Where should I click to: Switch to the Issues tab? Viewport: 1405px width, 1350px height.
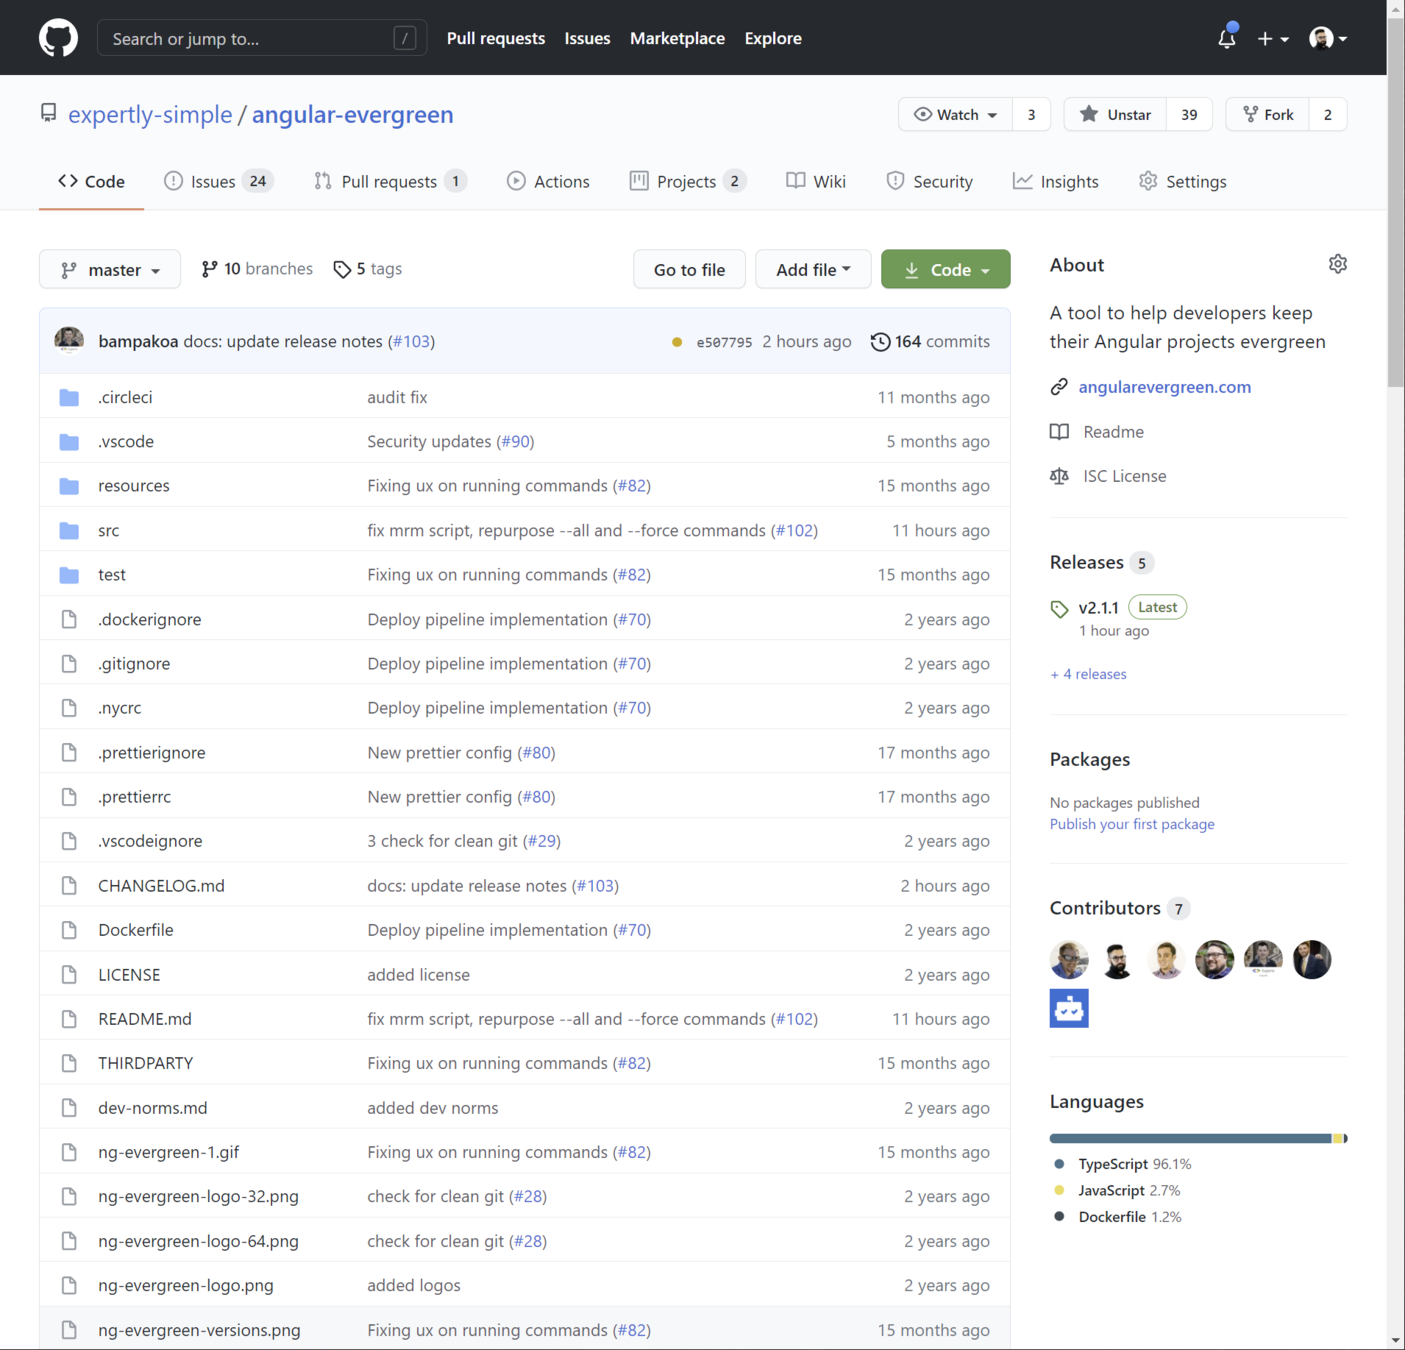click(217, 181)
